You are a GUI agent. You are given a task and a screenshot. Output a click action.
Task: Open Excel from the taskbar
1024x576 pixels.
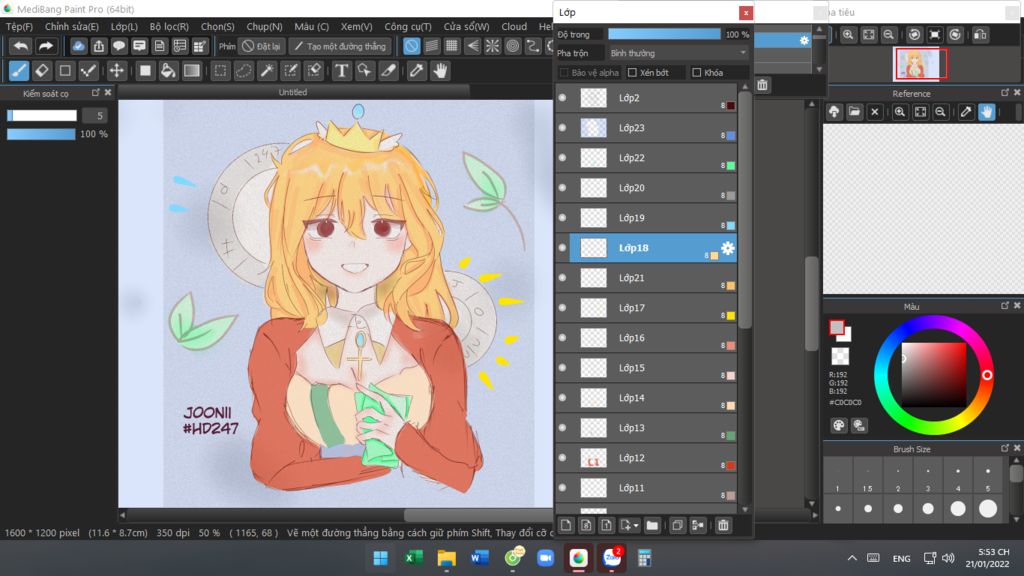pos(413,558)
